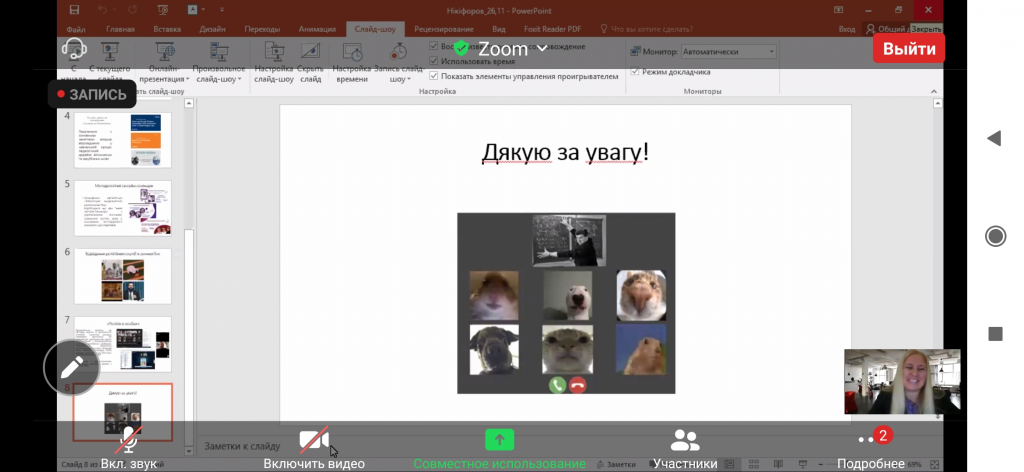This screenshot has width=1024, height=472.
Task: Unmute with the Вкл. звук microphone button
Action: pos(129,448)
